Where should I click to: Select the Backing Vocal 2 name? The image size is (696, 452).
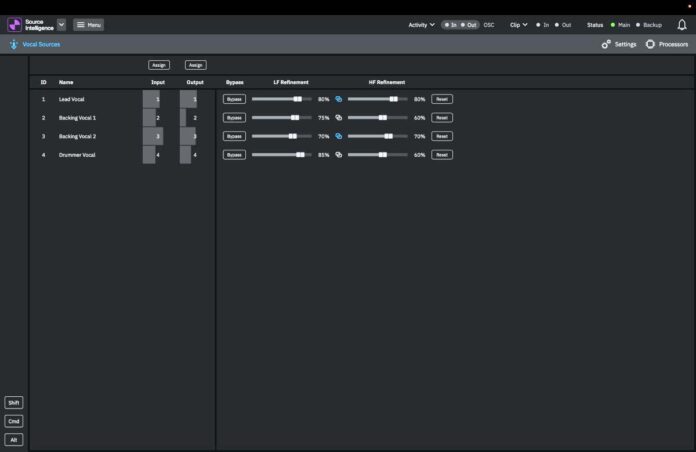point(77,136)
